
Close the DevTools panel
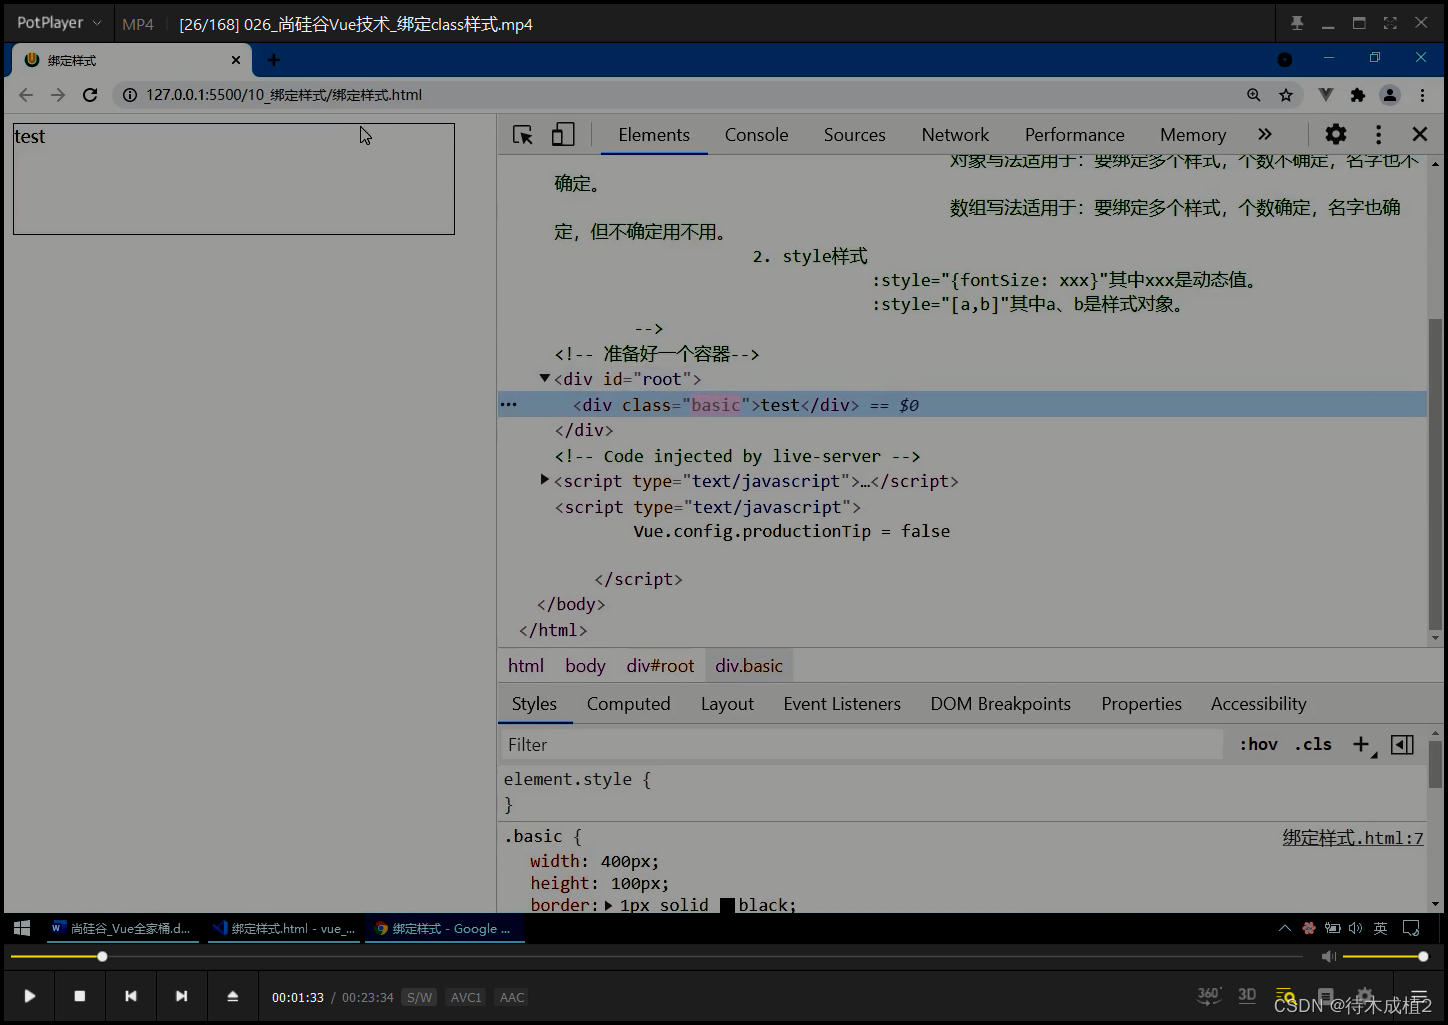tap(1419, 134)
